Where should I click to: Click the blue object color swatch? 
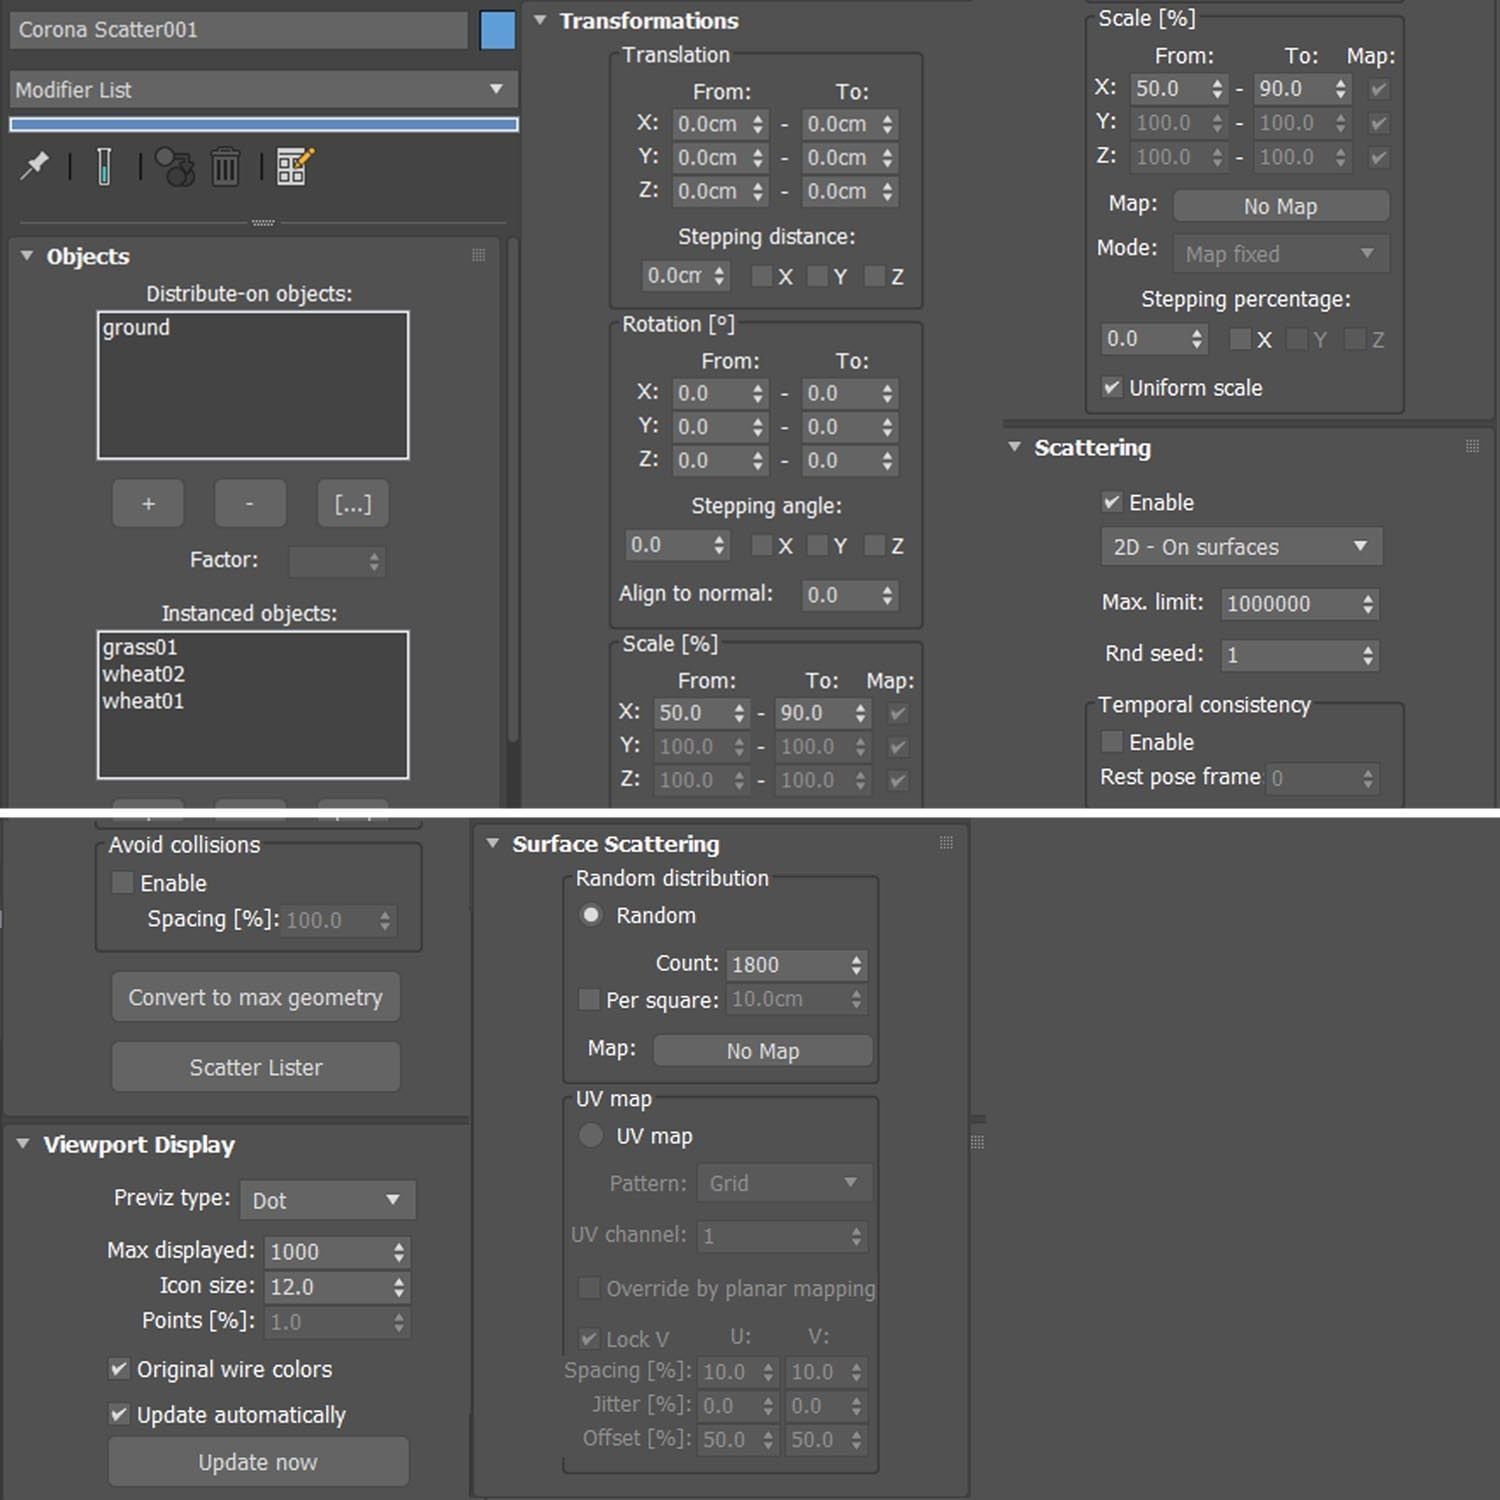click(x=497, y=30)
